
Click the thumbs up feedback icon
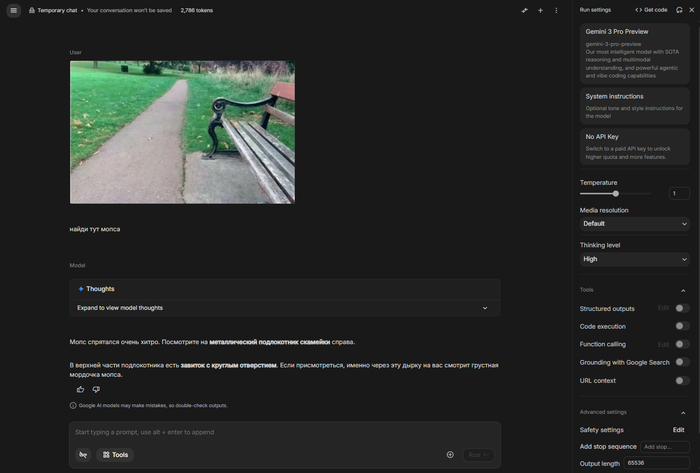81,389
